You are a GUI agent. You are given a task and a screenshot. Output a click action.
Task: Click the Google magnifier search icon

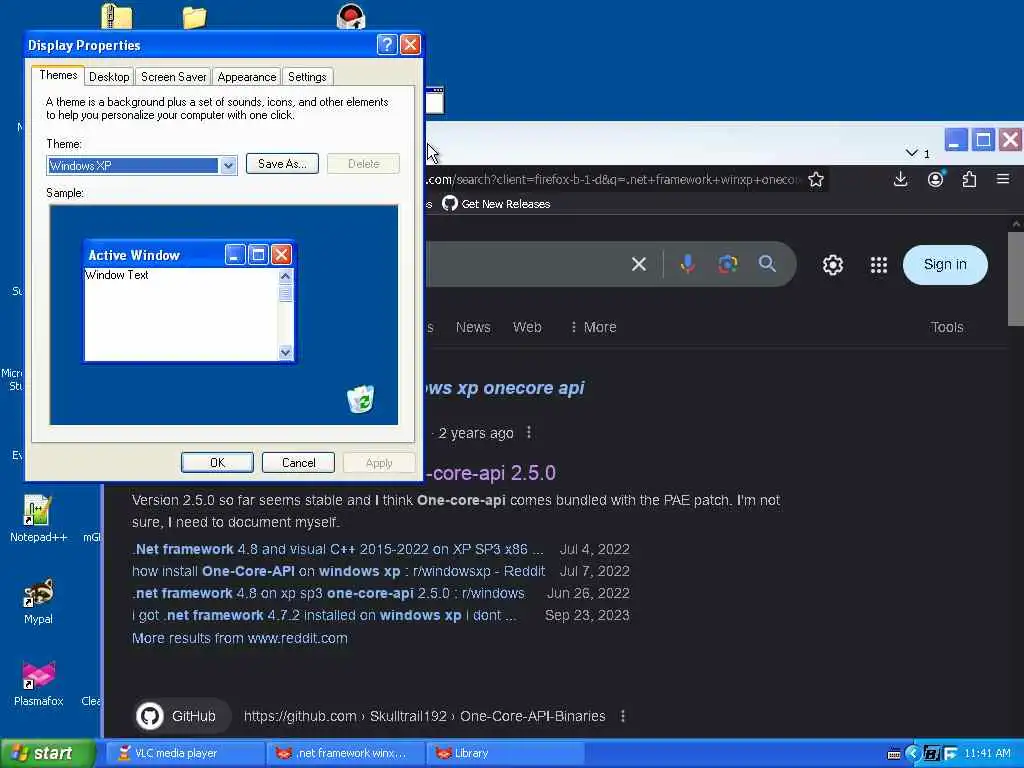(x=767, y=264)
